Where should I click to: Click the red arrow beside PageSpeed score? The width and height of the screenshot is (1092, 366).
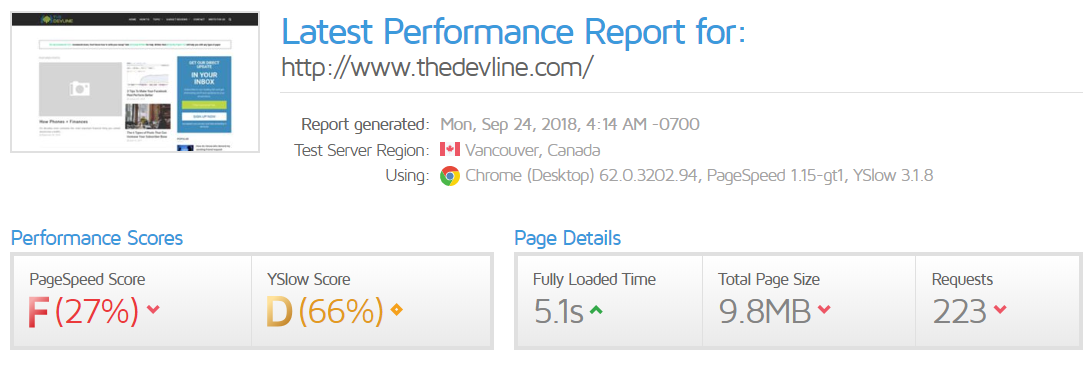click(x=153, y=310)
